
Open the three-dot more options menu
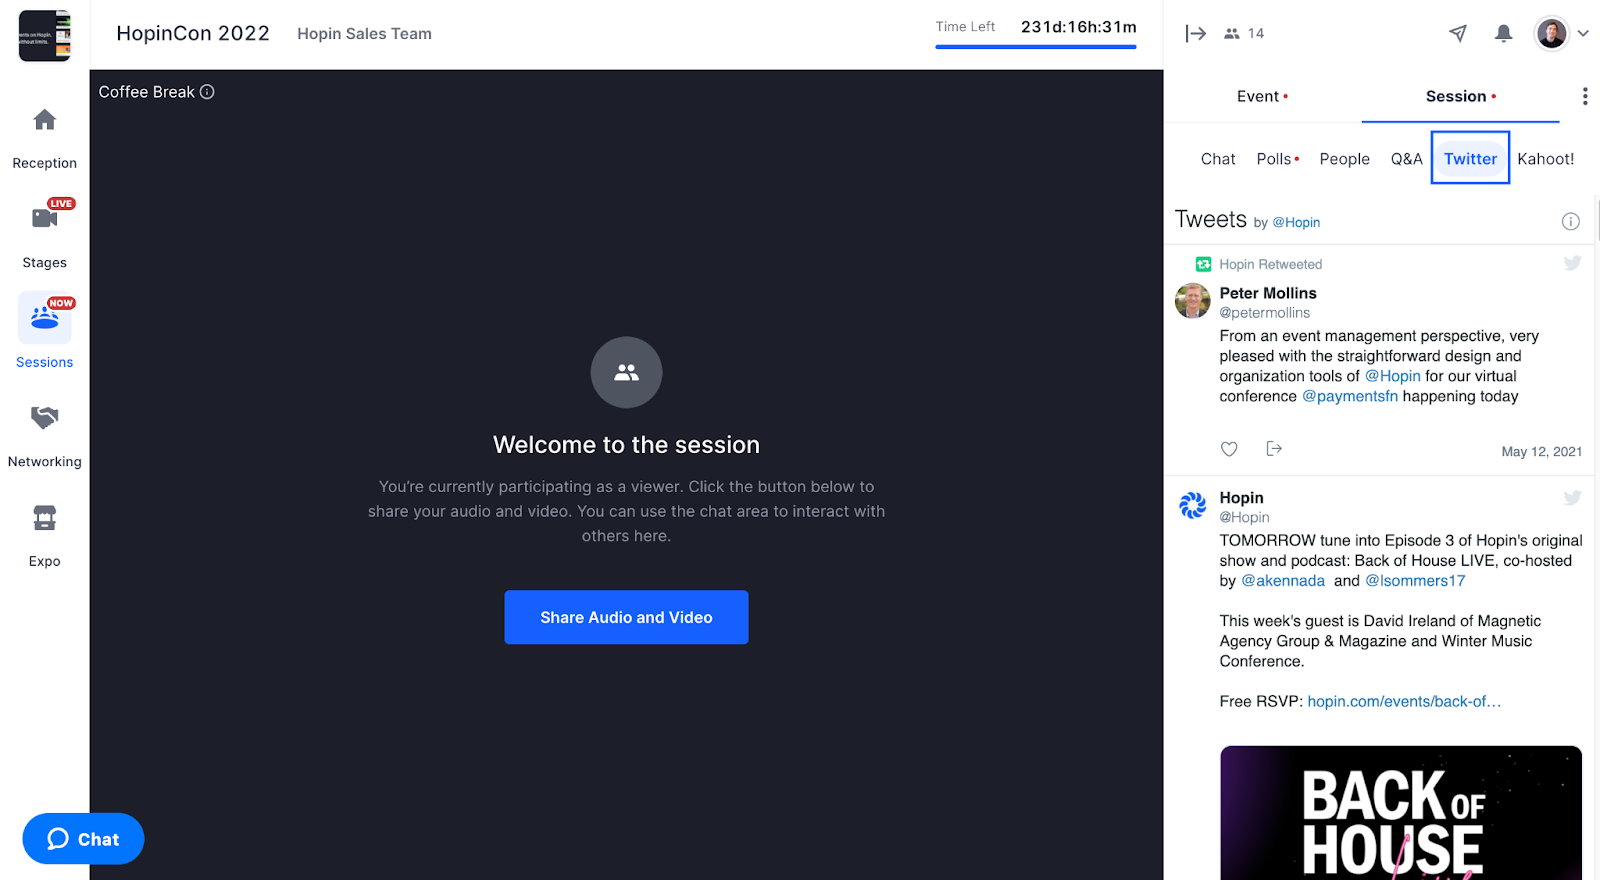(x=1585, y=96)
